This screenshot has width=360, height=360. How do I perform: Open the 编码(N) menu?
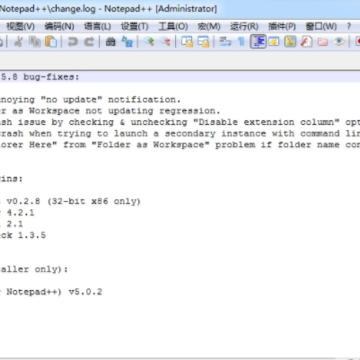point(59,26)
